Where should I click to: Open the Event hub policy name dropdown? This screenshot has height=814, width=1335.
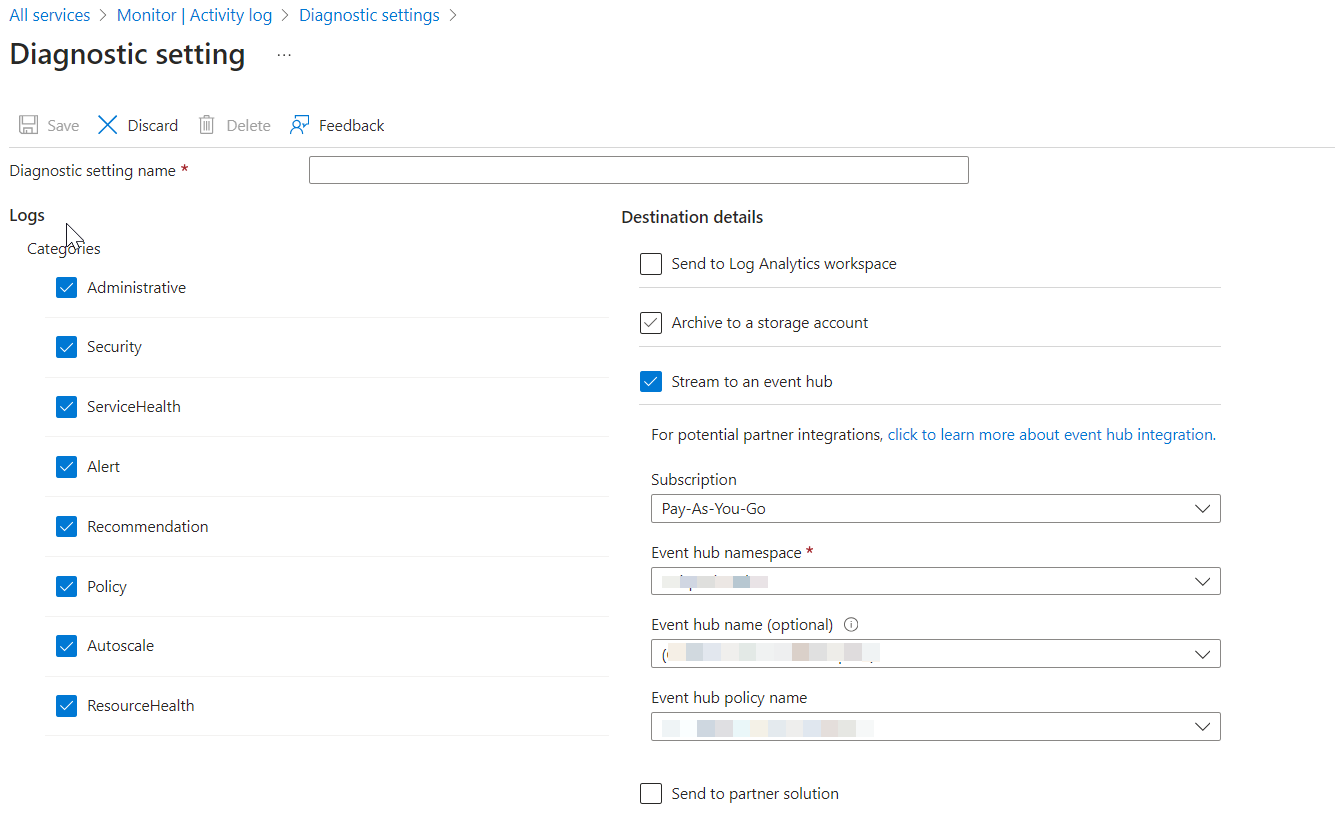tap(935, 727)
